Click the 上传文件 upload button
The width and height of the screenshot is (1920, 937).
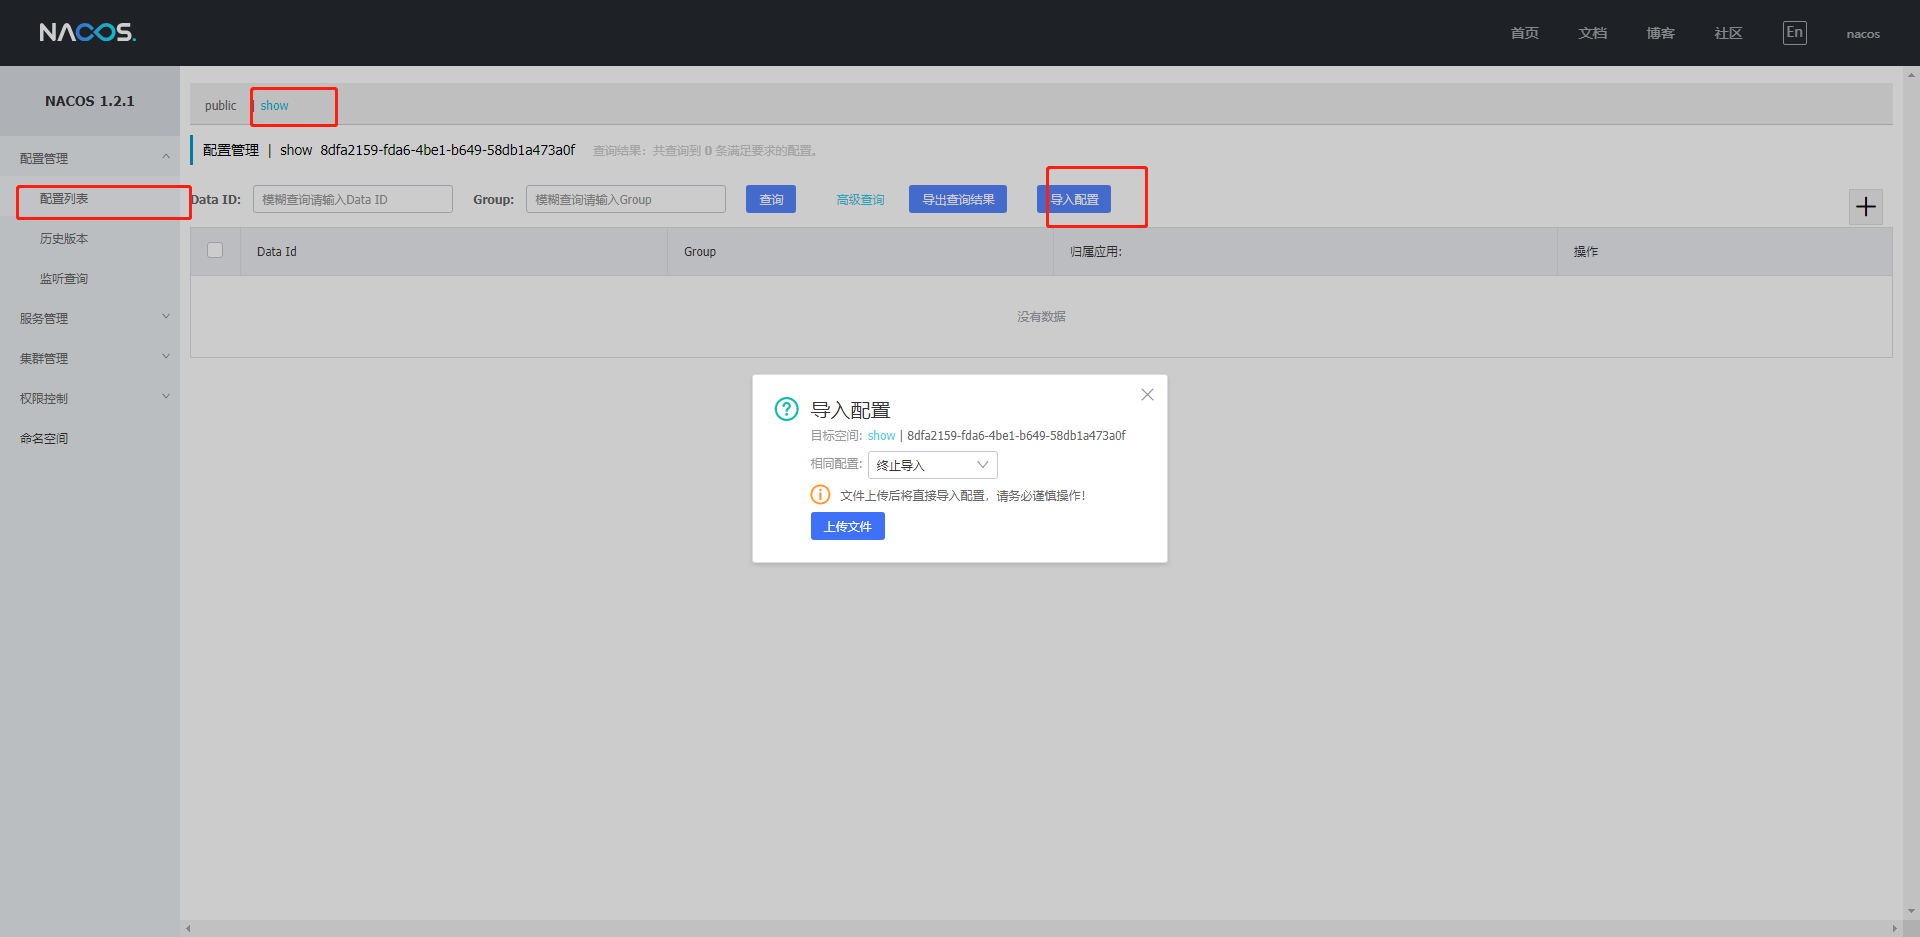tap(848, 526)
